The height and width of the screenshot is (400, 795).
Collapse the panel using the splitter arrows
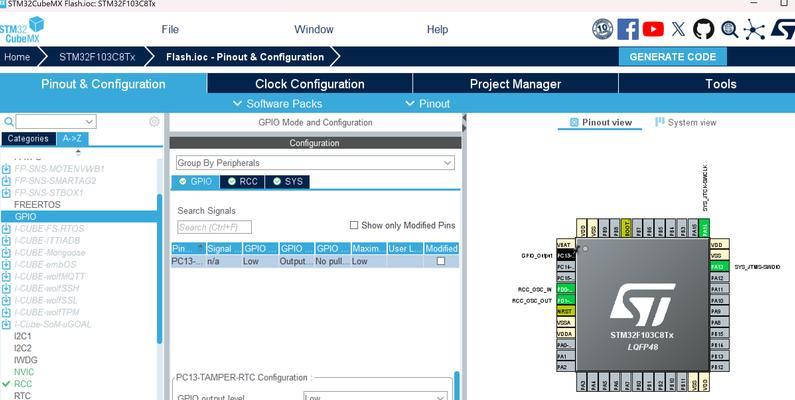464,122
